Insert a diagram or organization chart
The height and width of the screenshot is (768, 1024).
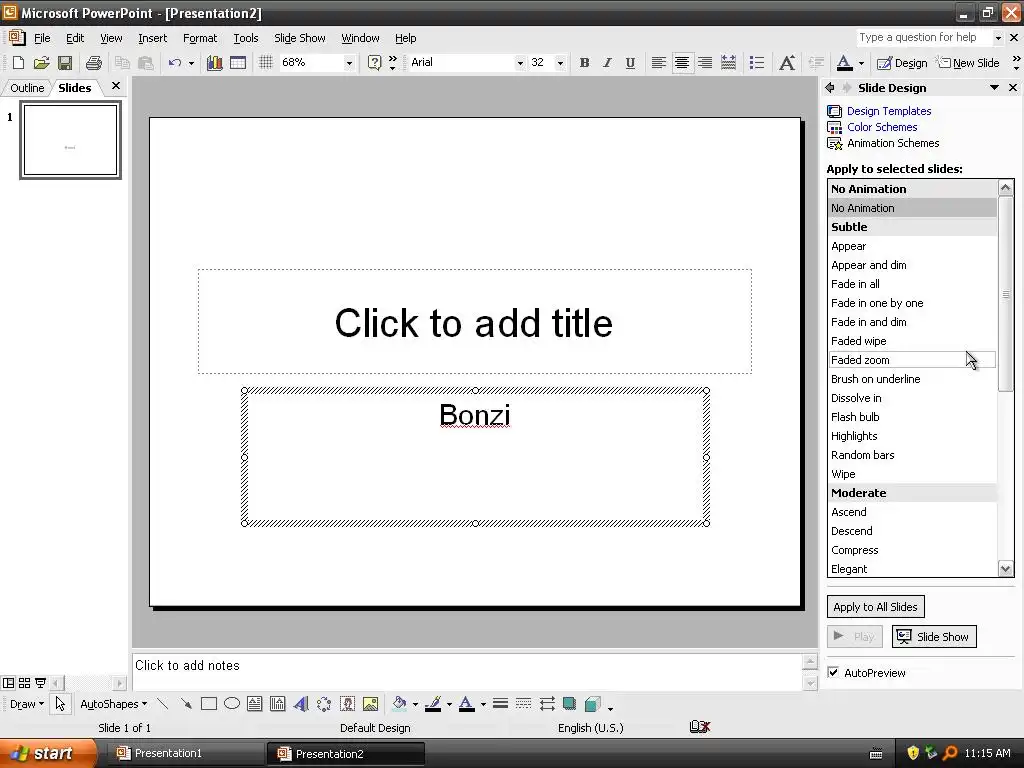click(x=324, y=704)
